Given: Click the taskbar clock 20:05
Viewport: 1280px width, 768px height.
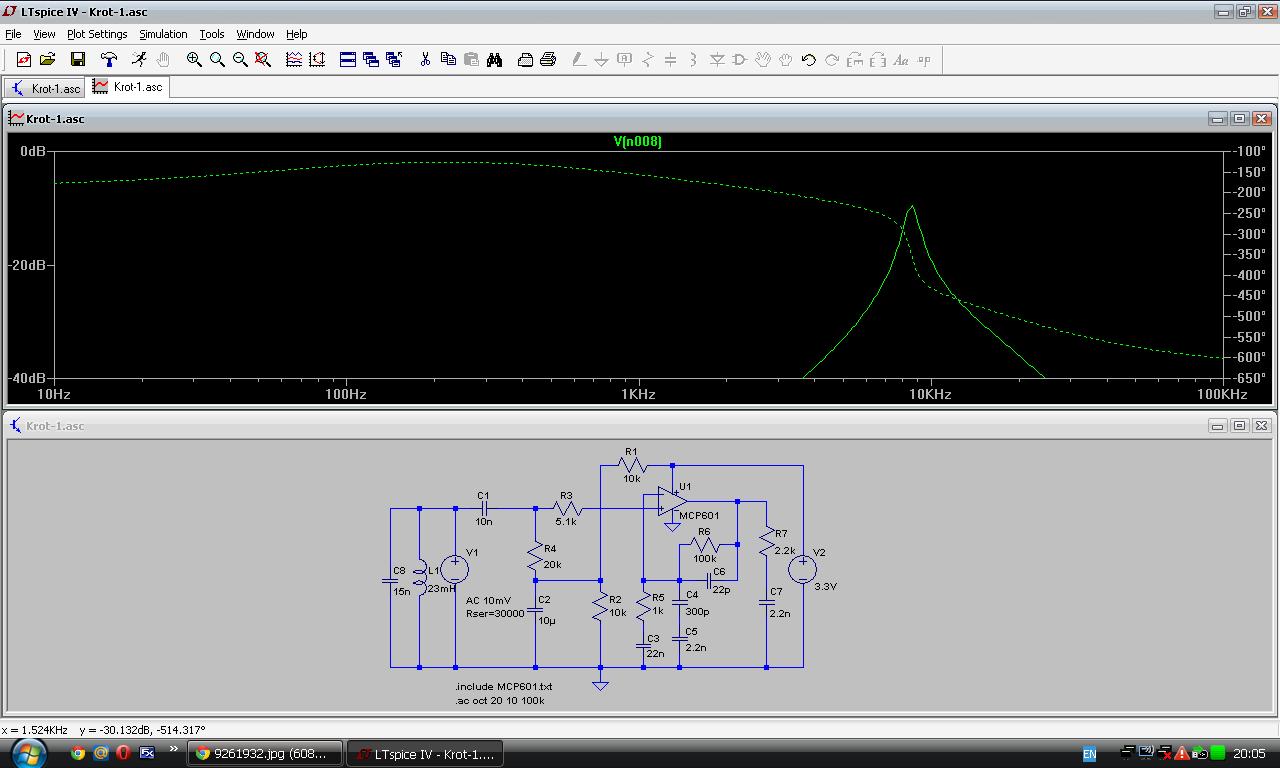Looking at the screenshot, I should coord(1249,754).
